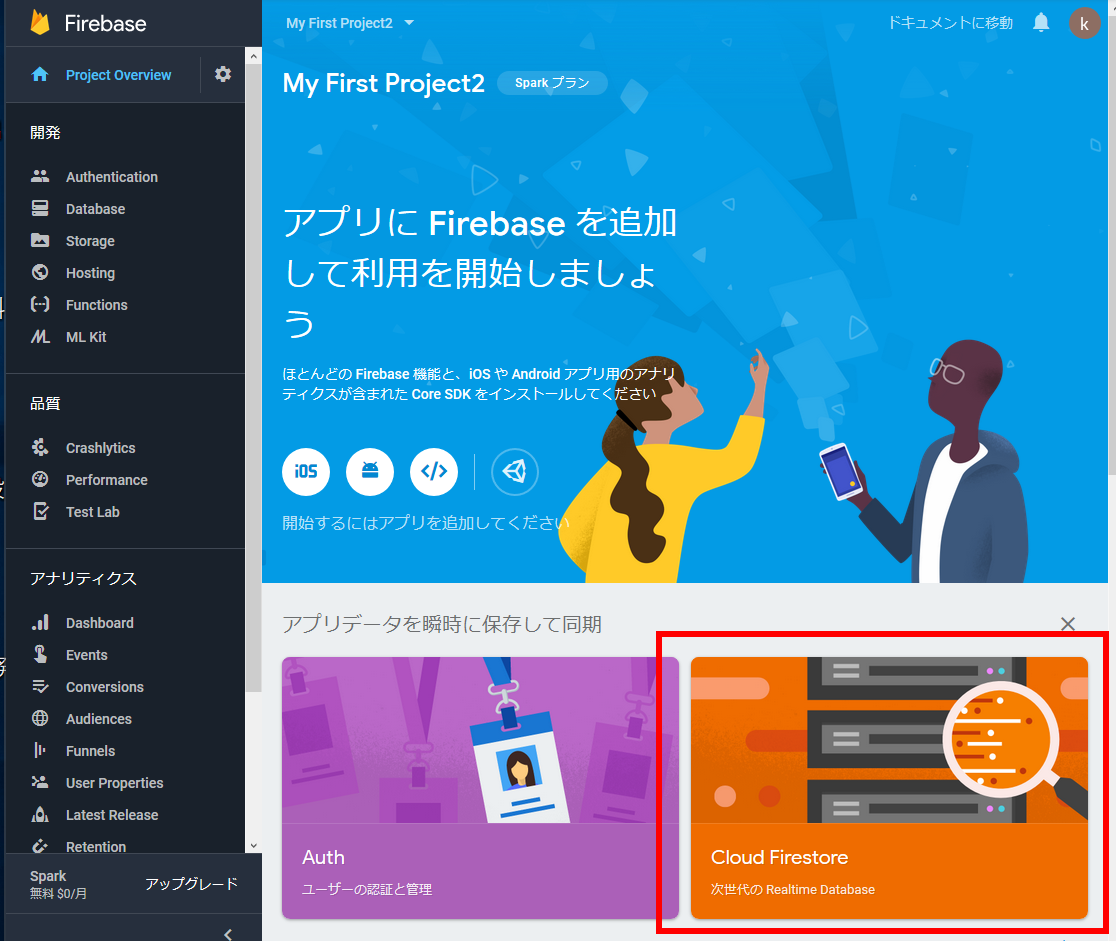Click the Performance gauge icon
The image size is (1116, 941).
[40, 479]
